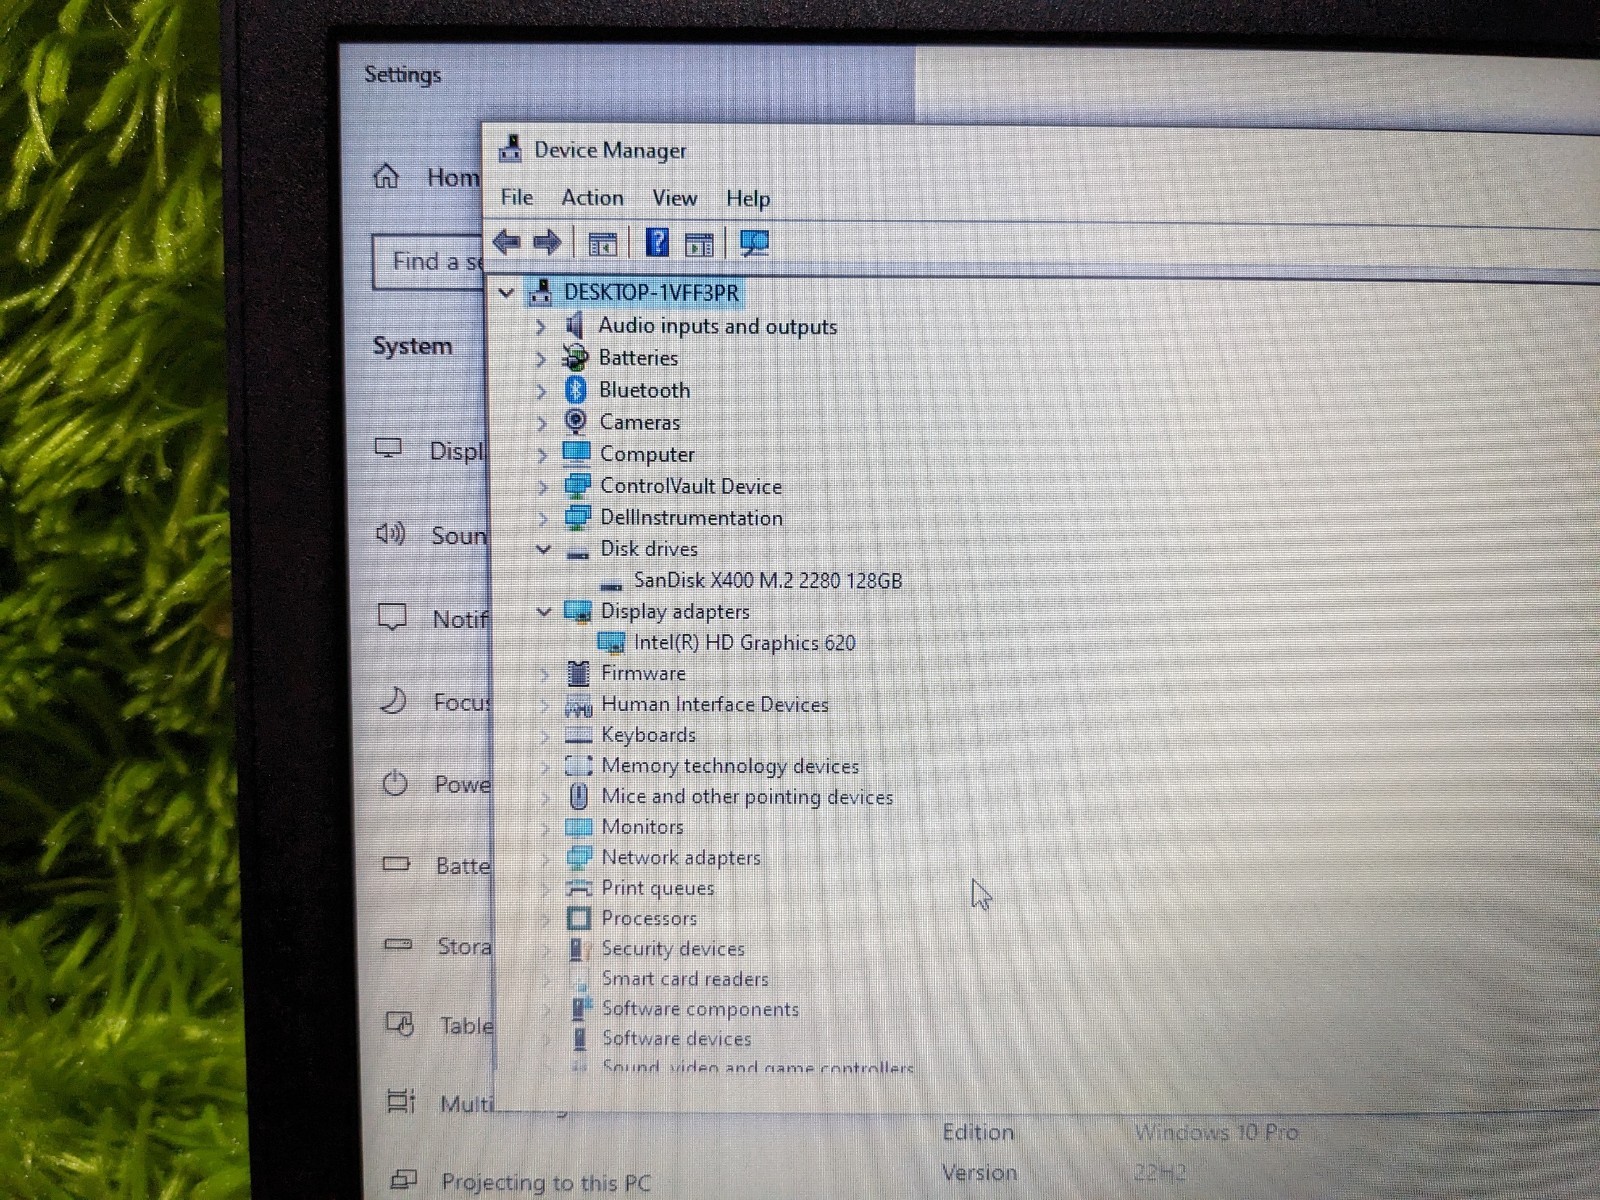This screenshot has width=1600, height=1200.
Task: Expand the Computer node chevron
Action: 542,455
